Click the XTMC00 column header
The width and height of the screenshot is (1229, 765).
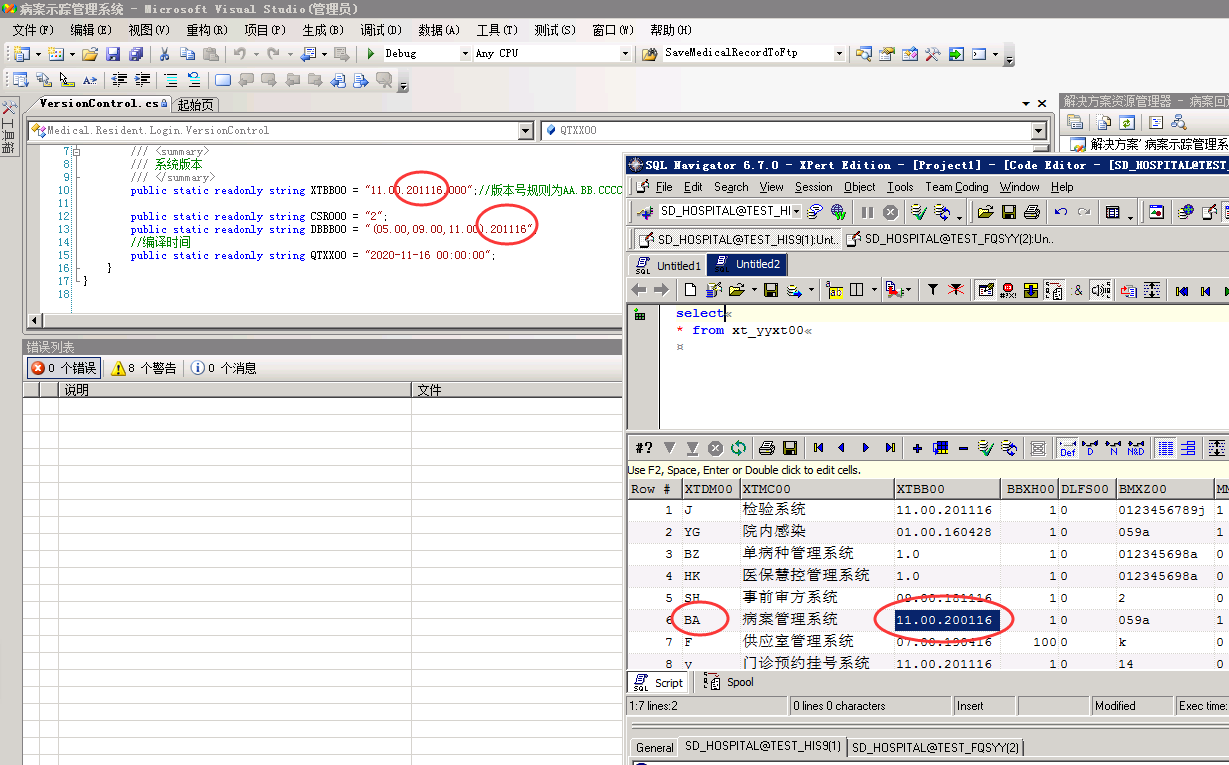click(817, 489)
